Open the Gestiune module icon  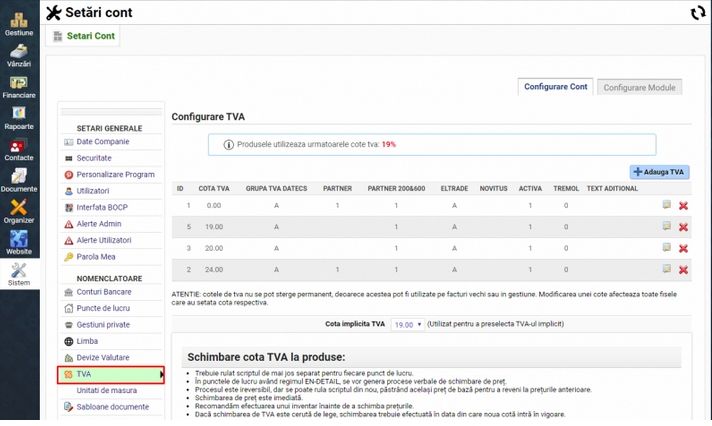tap(18, 18)
